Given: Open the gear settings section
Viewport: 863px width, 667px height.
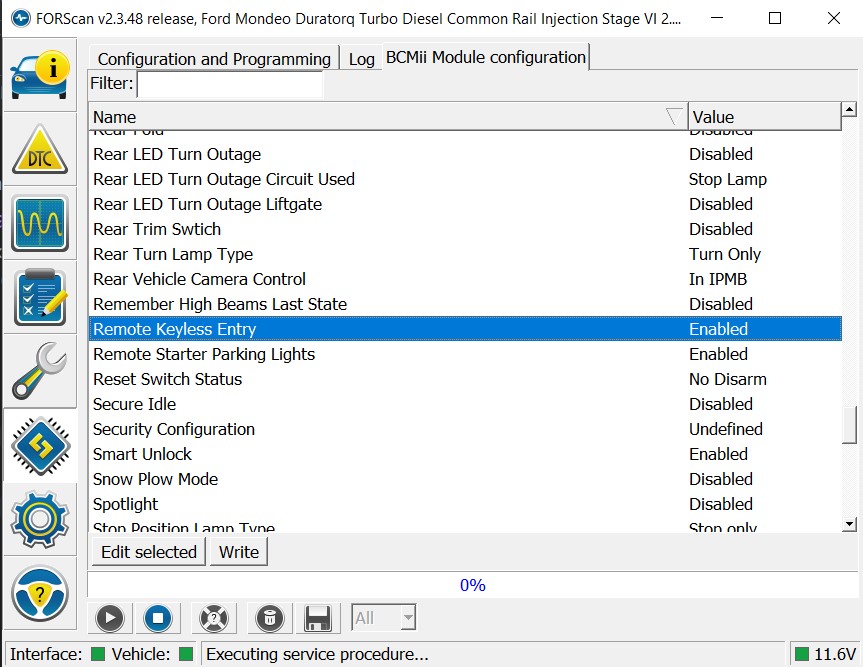Looking at the screenshot, I should click(40, 519).
